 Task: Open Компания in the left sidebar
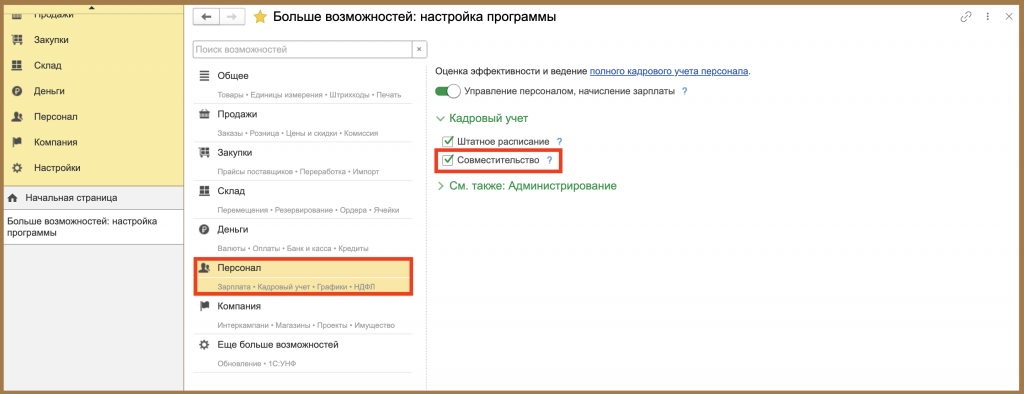point(56,142)
